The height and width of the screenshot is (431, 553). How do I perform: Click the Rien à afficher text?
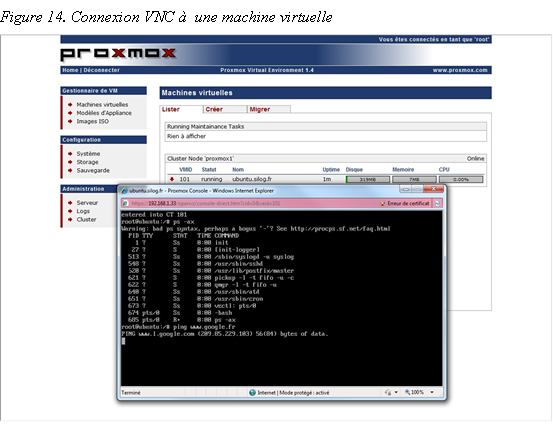(186, 136)
